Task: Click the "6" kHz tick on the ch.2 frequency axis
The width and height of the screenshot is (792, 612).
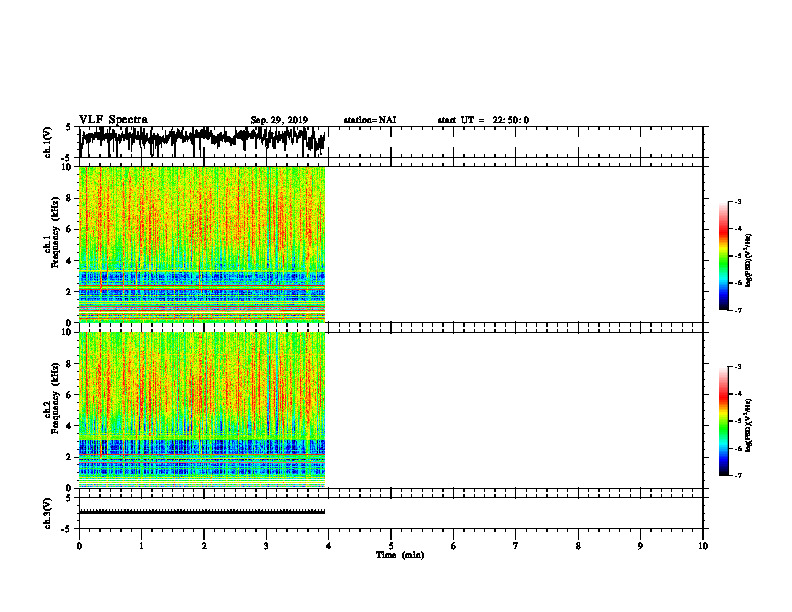Action: (69, 395)
